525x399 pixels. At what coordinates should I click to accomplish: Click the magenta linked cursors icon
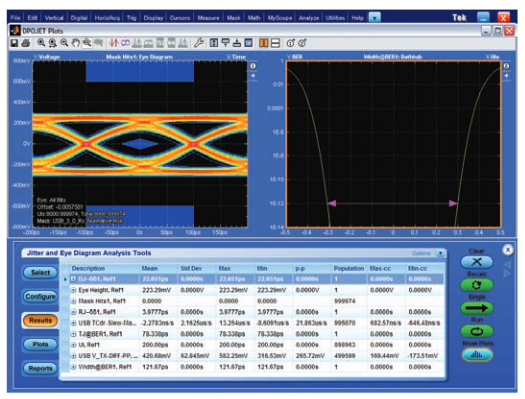(125, 43)
